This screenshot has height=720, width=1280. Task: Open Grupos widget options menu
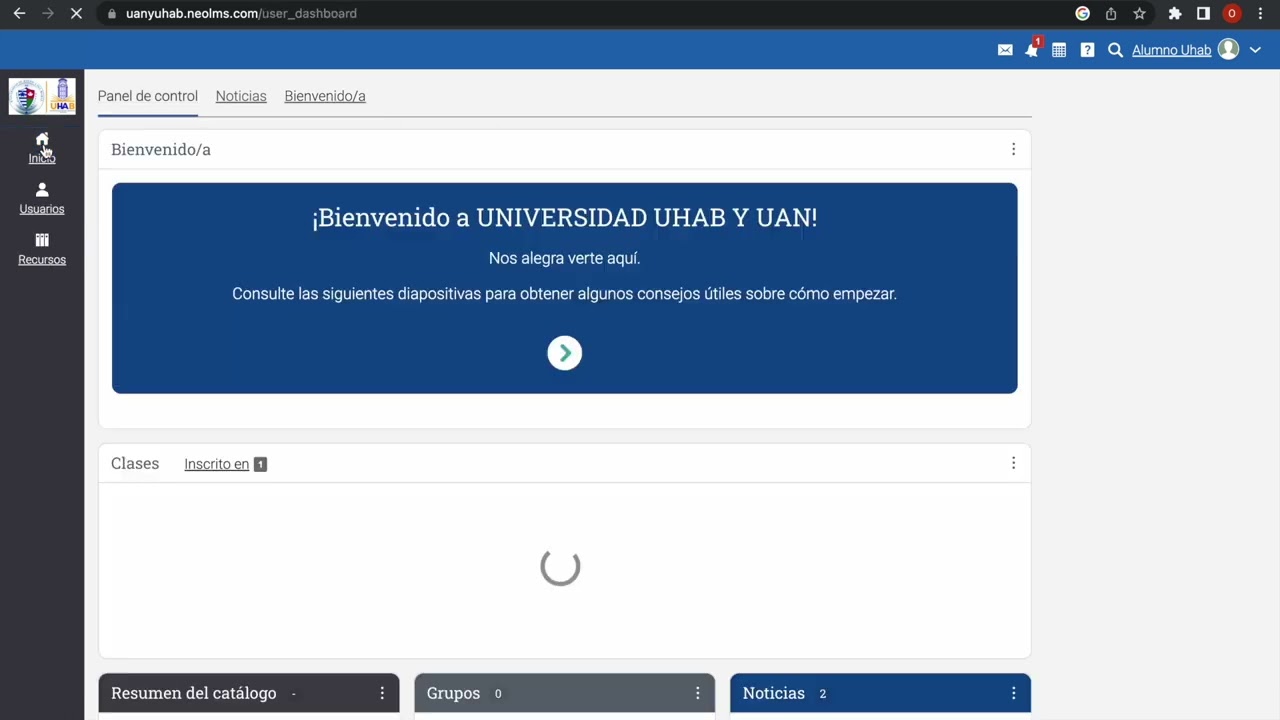tap(698, 693)
